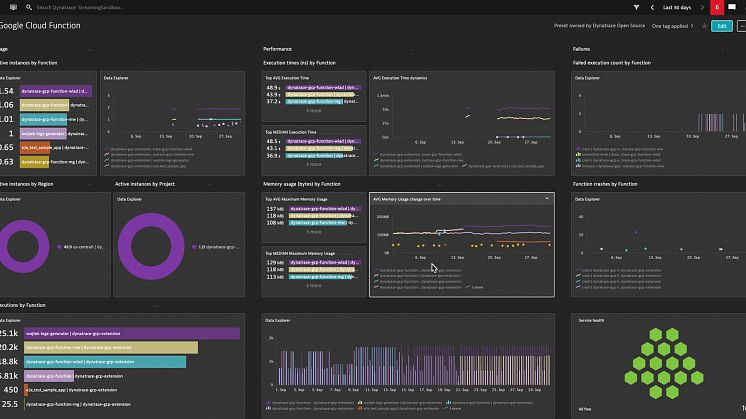Click the Edit dashboard button
The height and width of the screenshot is (419, 746).
[722, 26]
